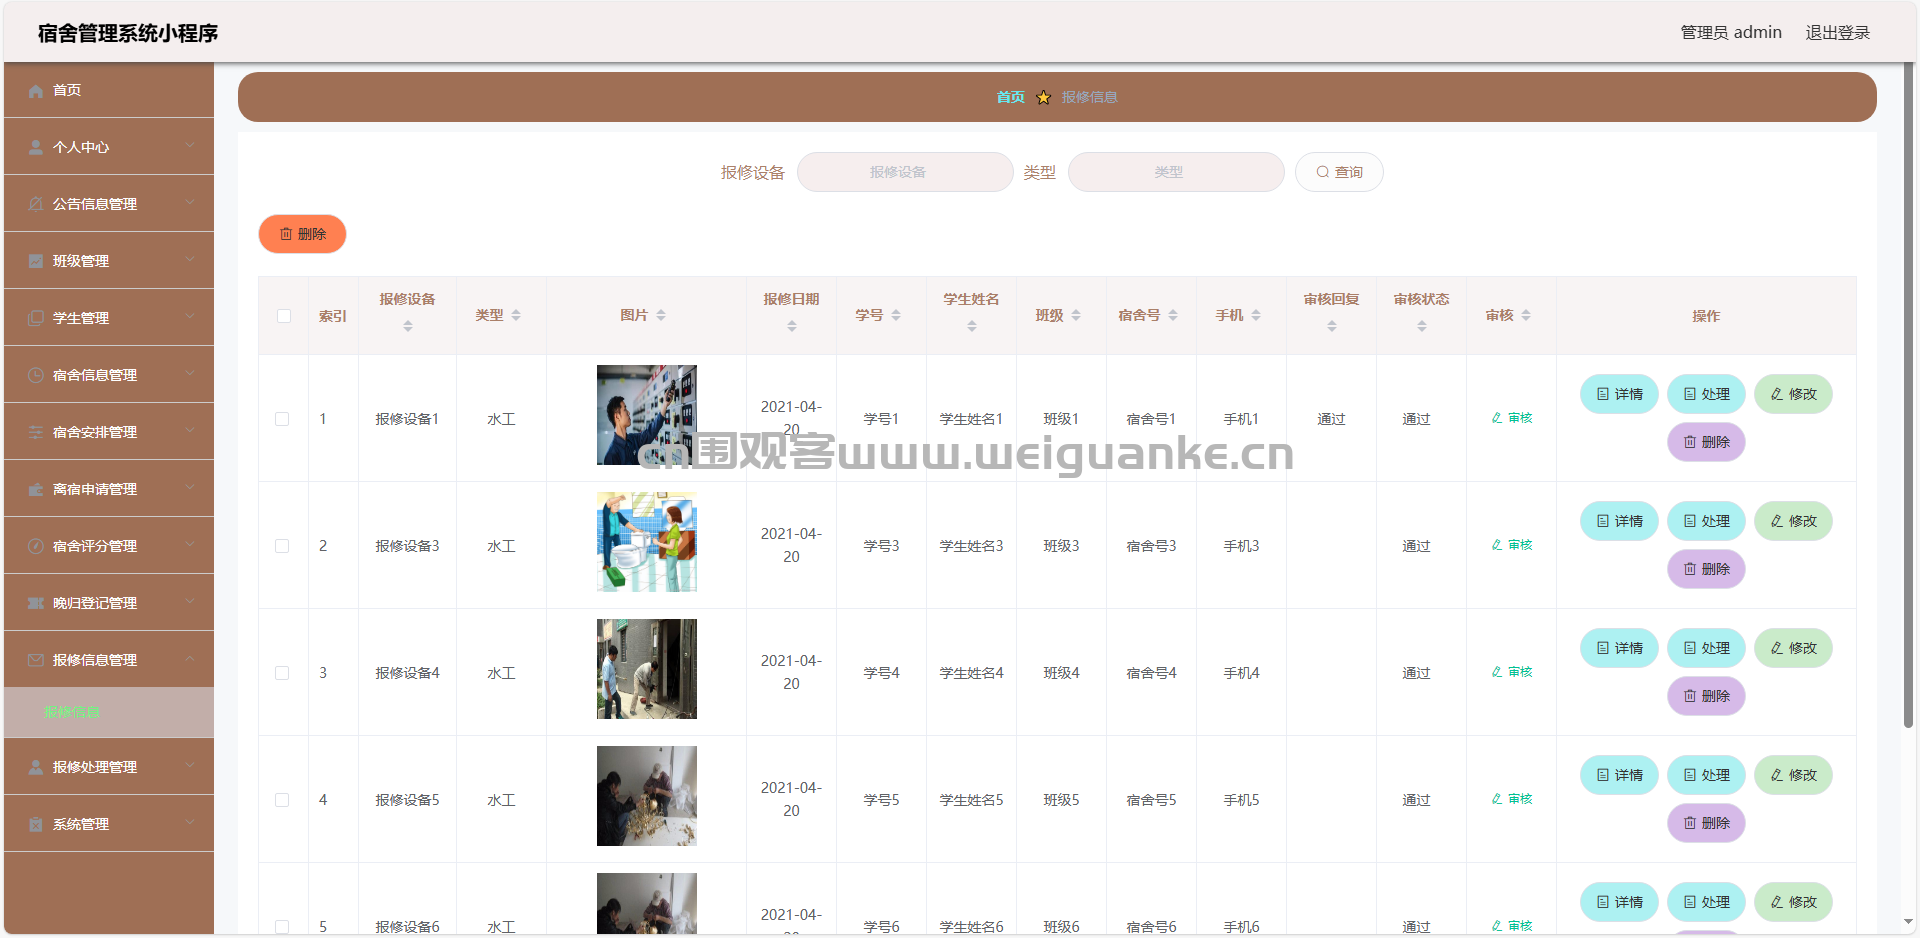This screenshot has width=1920, height=938.
Task: Sort by 报修设备 column arrows
Action: 408,327
